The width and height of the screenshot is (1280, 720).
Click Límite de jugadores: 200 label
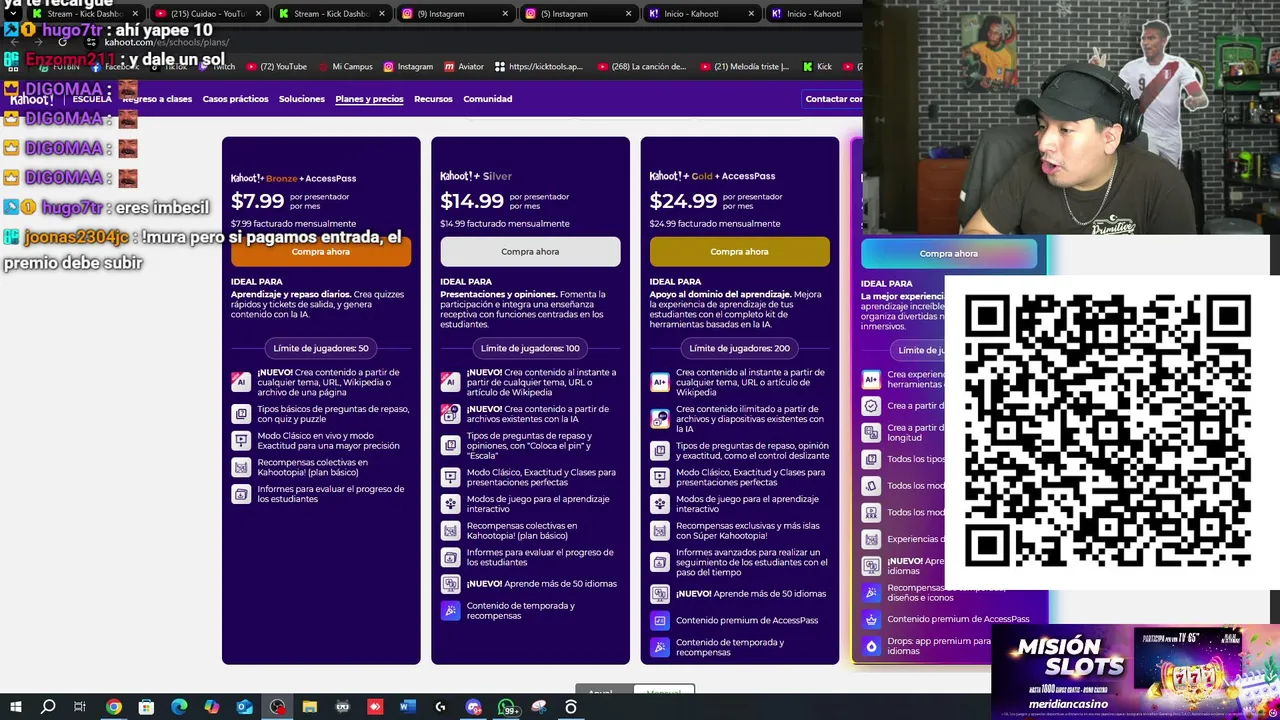pyautogui.click(x=739, y=348)
